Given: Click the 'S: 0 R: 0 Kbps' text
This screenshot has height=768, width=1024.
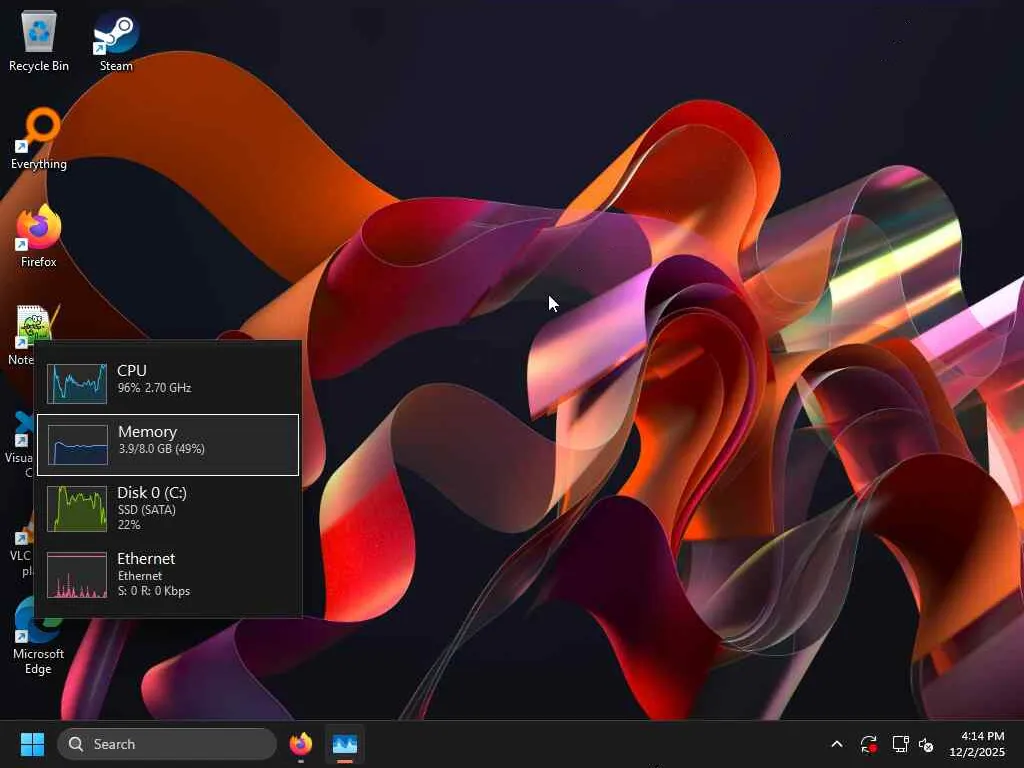Looking at the screenshot, I should [x=153, y=591].
